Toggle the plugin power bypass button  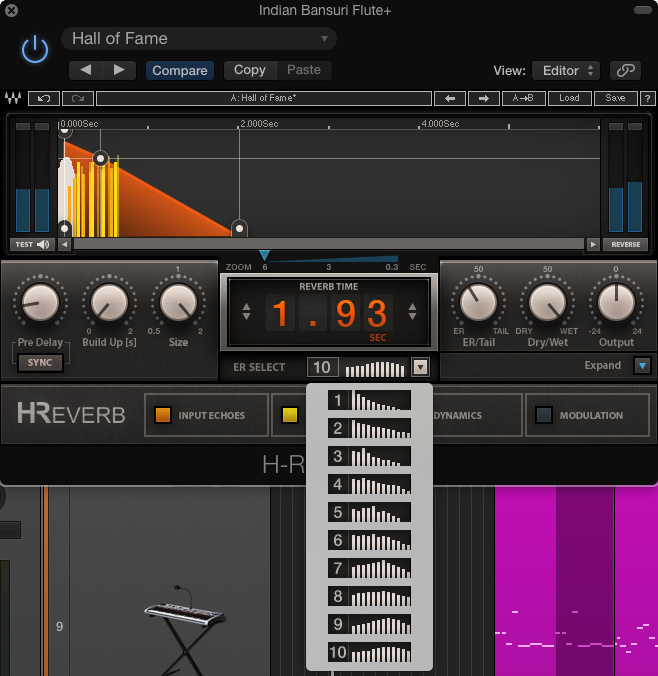pos(35,49)
